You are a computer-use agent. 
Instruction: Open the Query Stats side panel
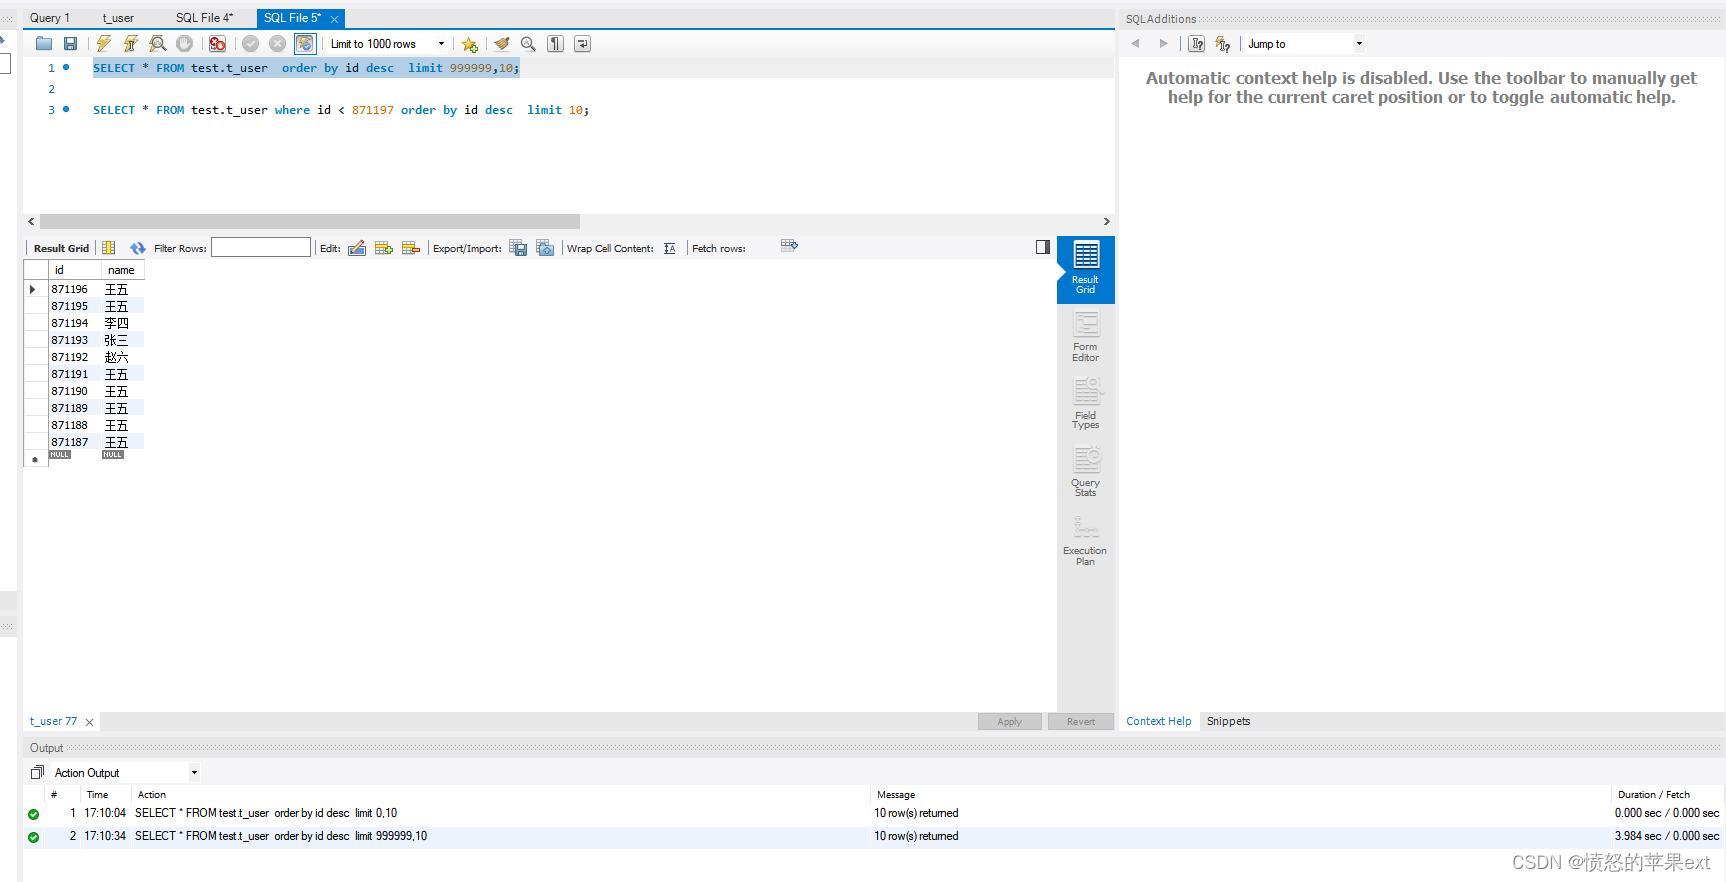pyautogui.click(x=1086, y=471)
